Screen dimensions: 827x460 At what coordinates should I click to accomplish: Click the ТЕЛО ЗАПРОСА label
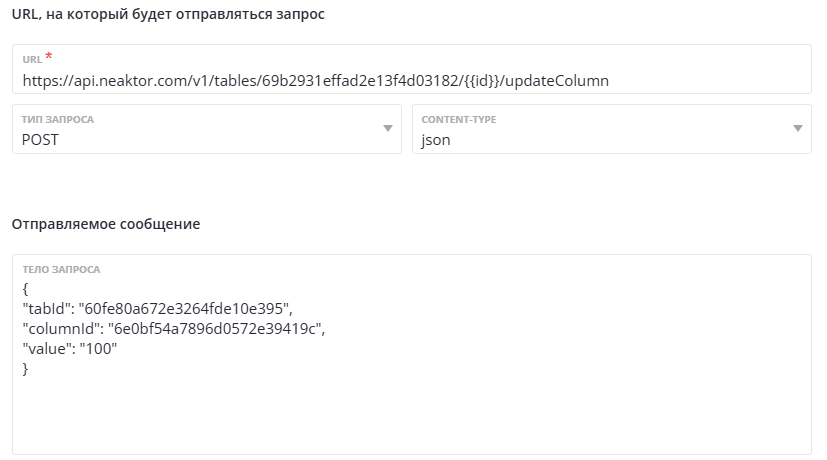click(x=62, y=270)
